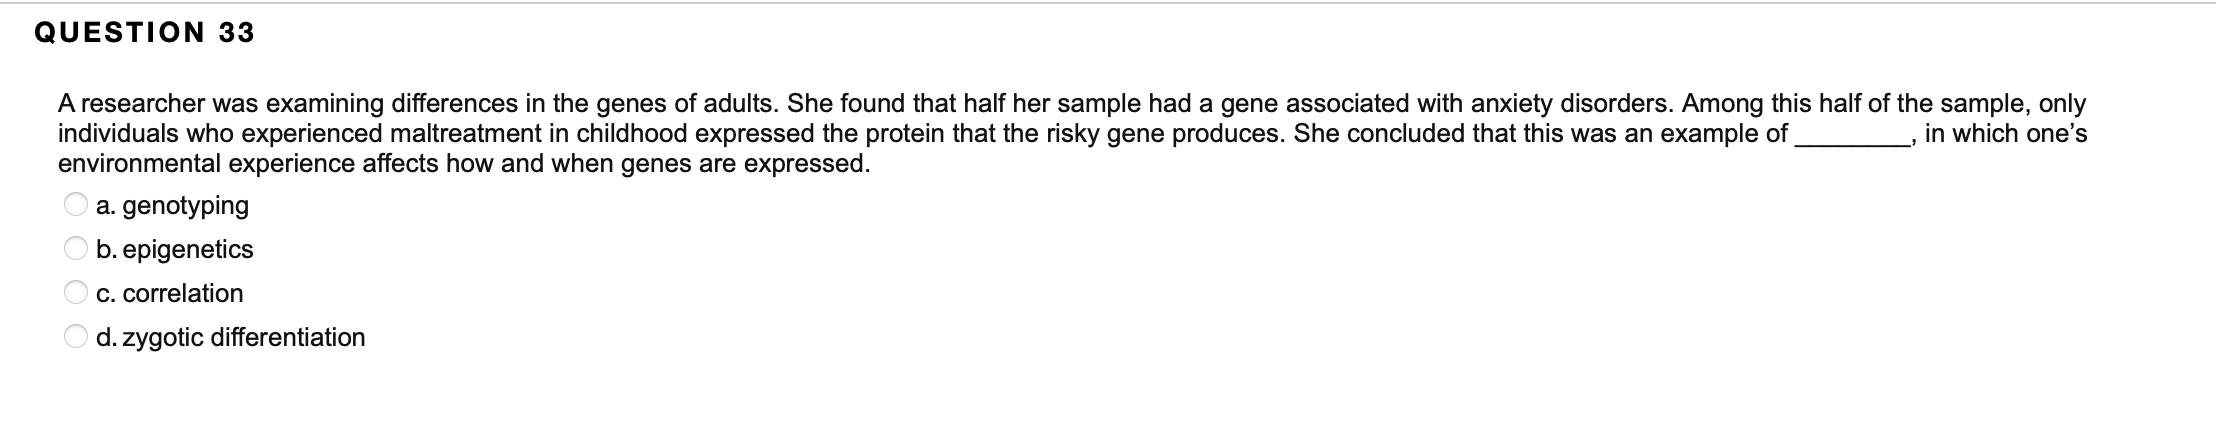The width and height of the screenshot is (2216, 432).
Task: Select the radio button for genotyping
Action: tap(76, 205)
